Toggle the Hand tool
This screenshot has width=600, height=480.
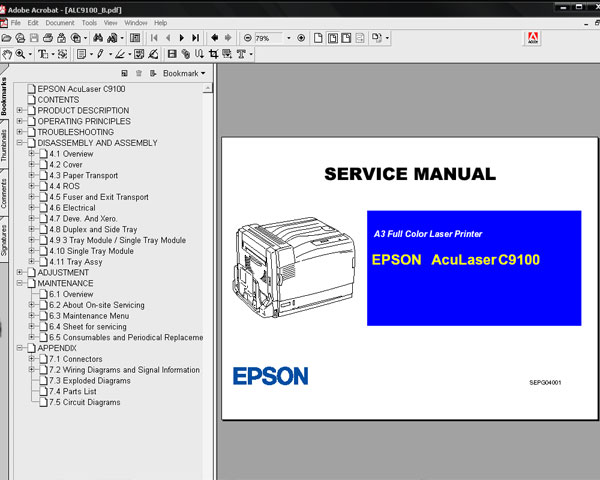tap(7, 54)
